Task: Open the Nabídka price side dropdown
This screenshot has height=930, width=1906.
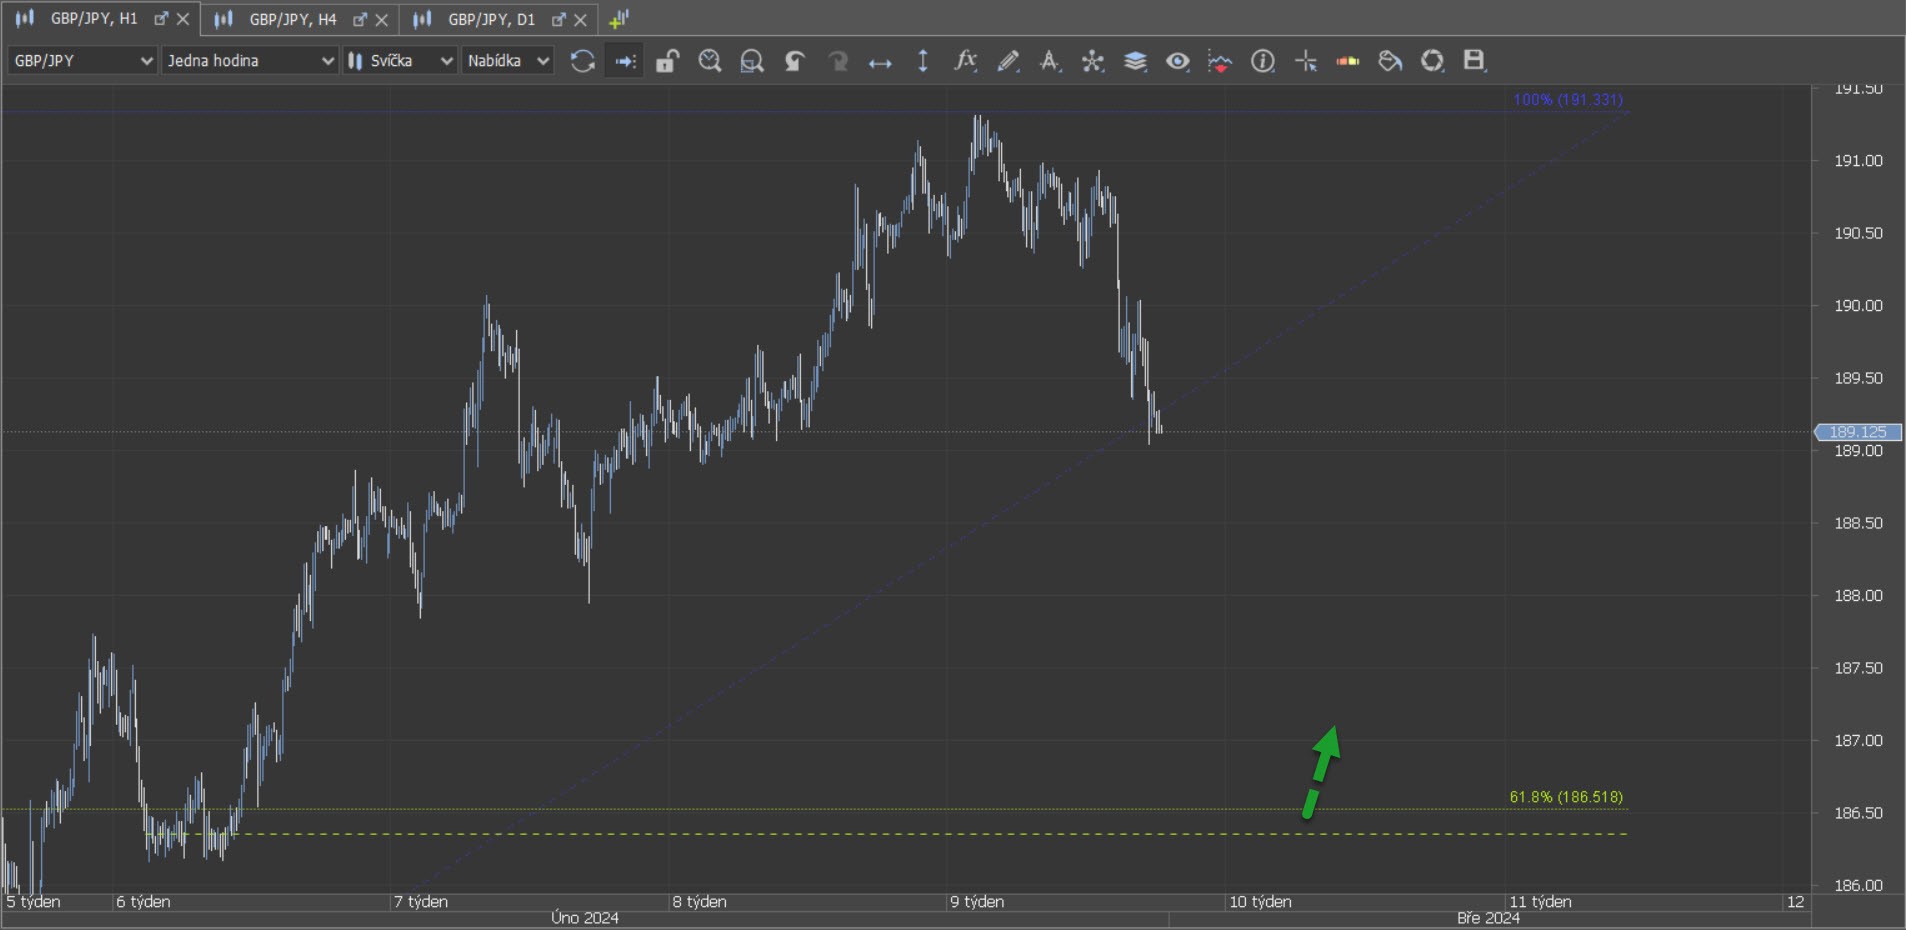Action: [x=507, y=61]
